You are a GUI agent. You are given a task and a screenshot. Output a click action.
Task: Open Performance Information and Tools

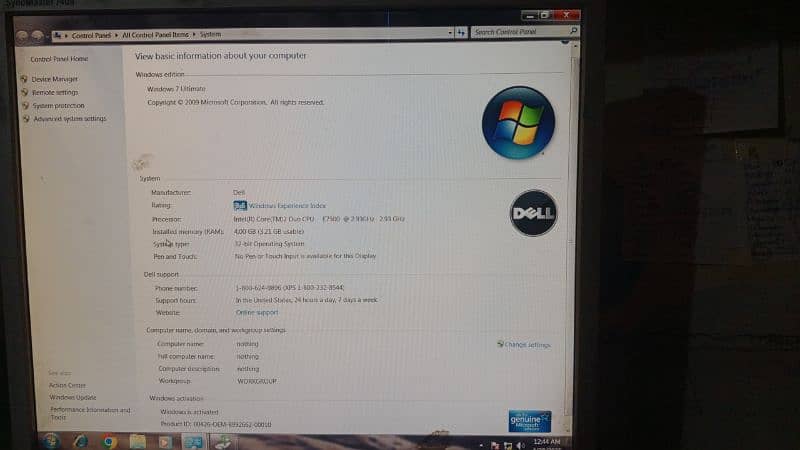click(x=90, y=413)
